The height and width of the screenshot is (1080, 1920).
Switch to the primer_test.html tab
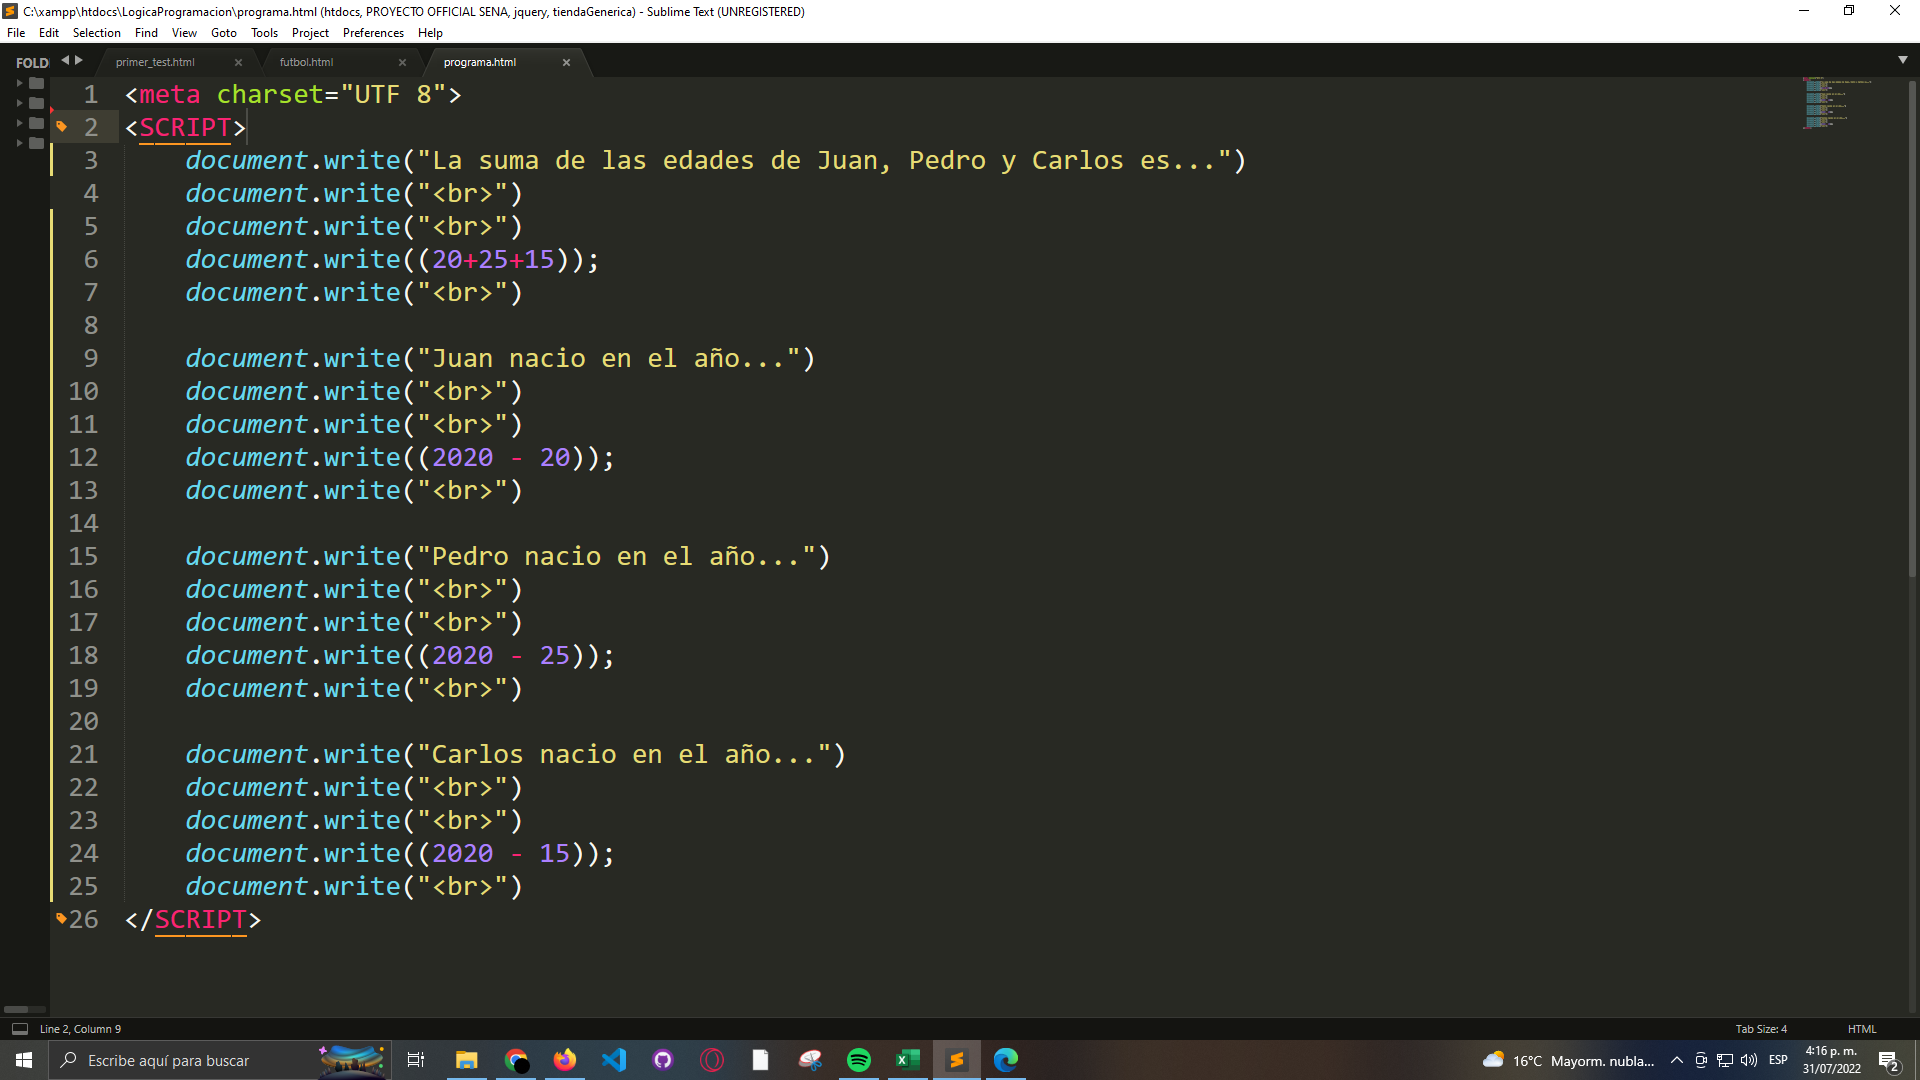(x=155, y=62)
